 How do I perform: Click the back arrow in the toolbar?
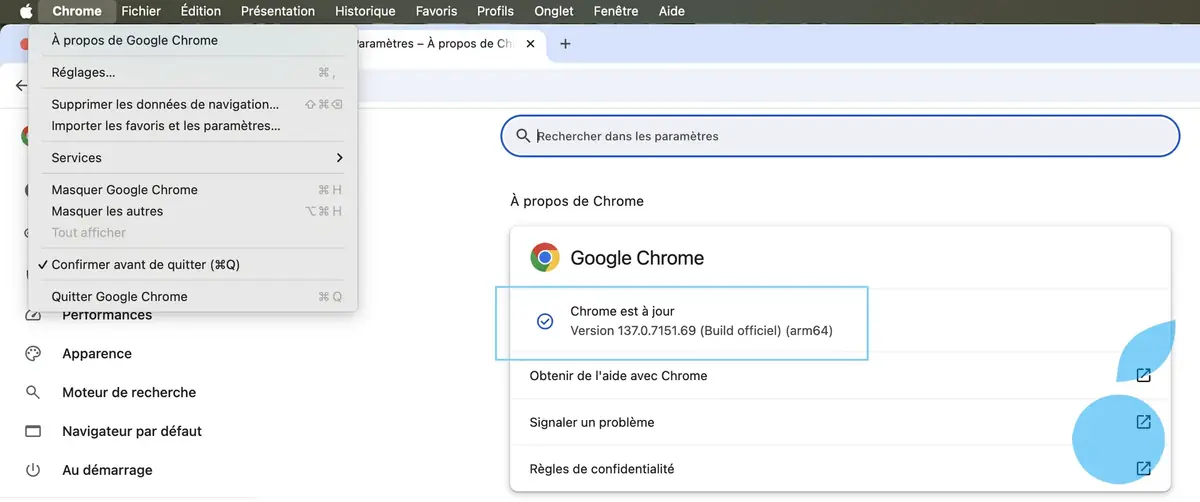(22, 86)
